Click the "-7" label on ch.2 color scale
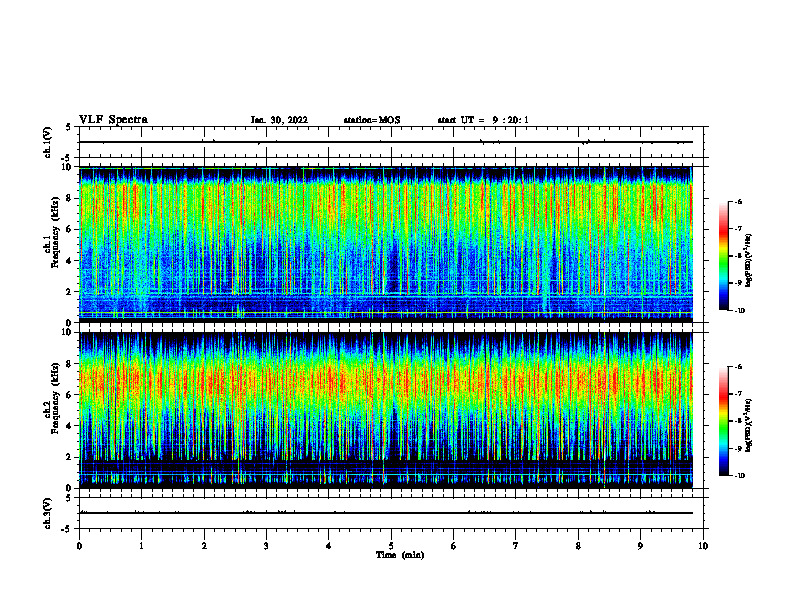Screen dimensions: 792x612 [x=738, y=394]
